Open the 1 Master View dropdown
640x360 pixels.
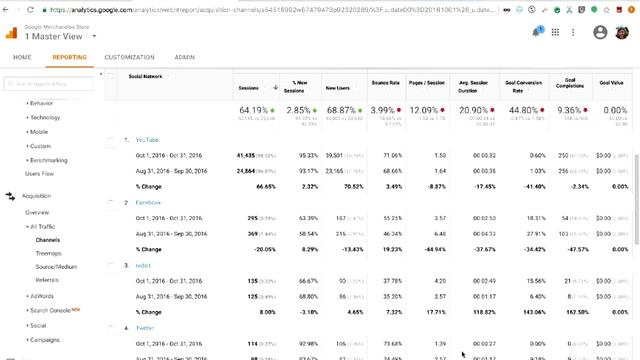point(60,36)
